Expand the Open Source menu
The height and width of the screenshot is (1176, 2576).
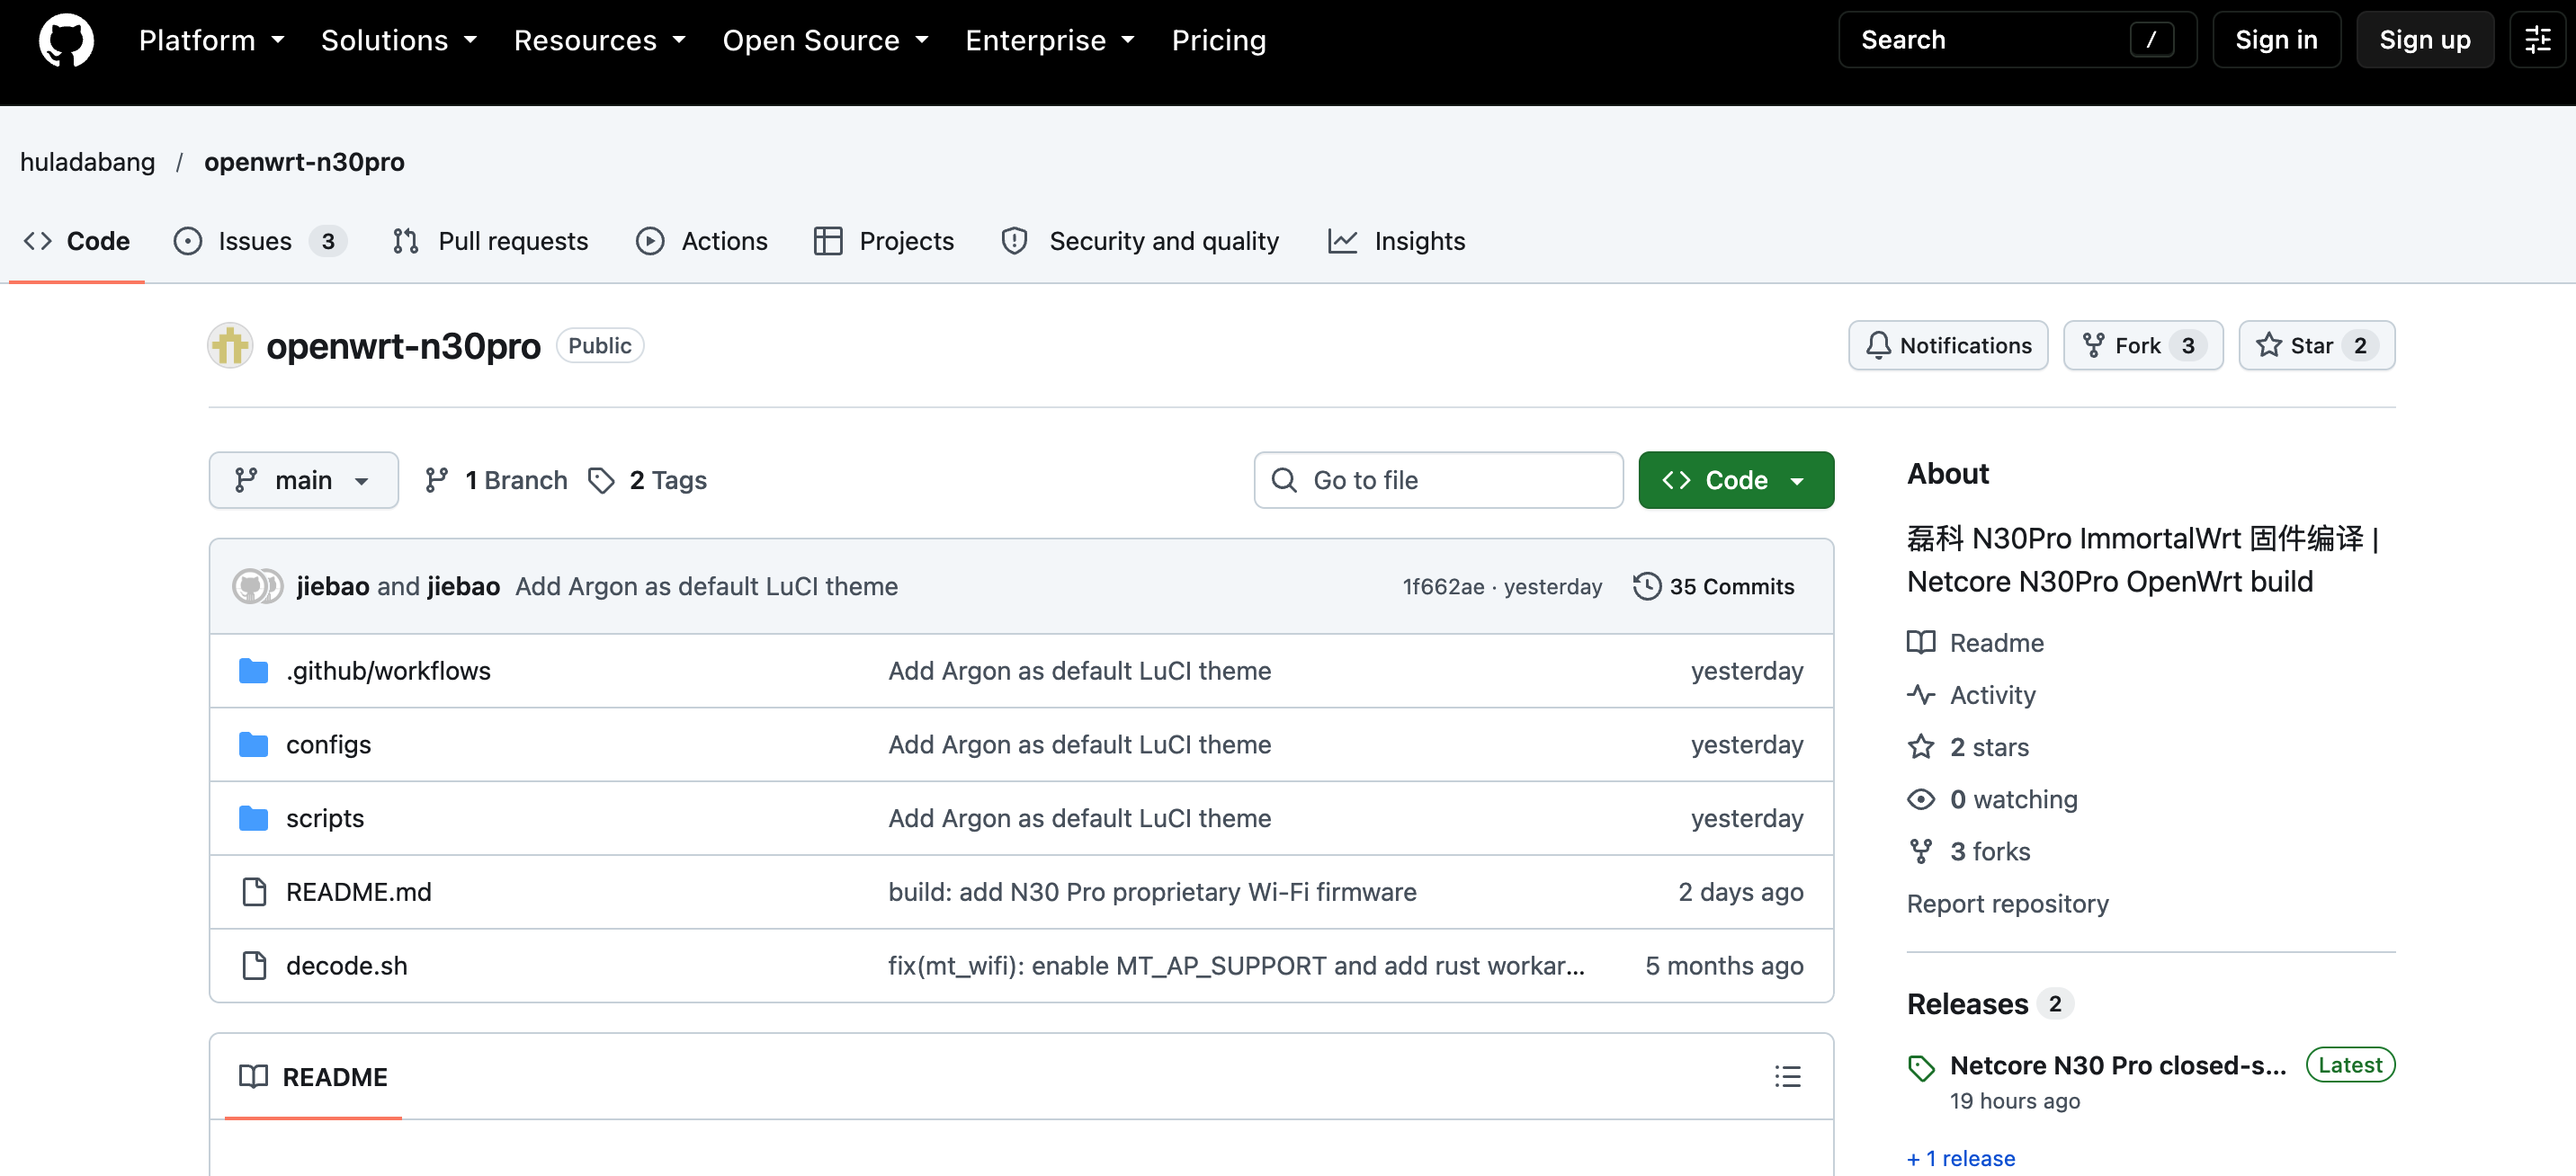click(825, 40)
